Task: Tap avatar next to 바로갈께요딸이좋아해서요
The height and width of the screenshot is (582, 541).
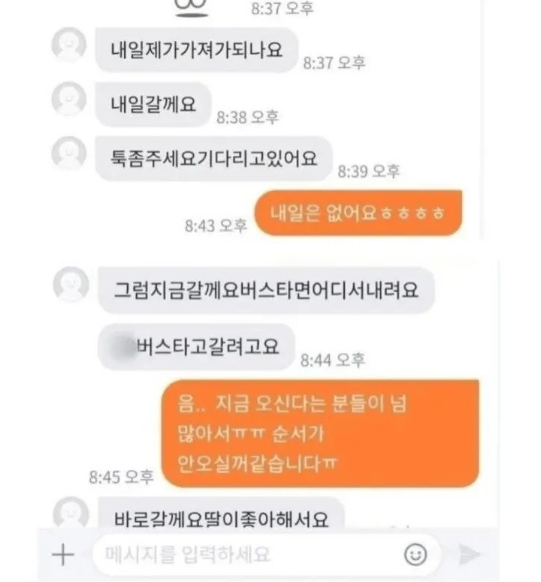Action: tap(71, 512)
